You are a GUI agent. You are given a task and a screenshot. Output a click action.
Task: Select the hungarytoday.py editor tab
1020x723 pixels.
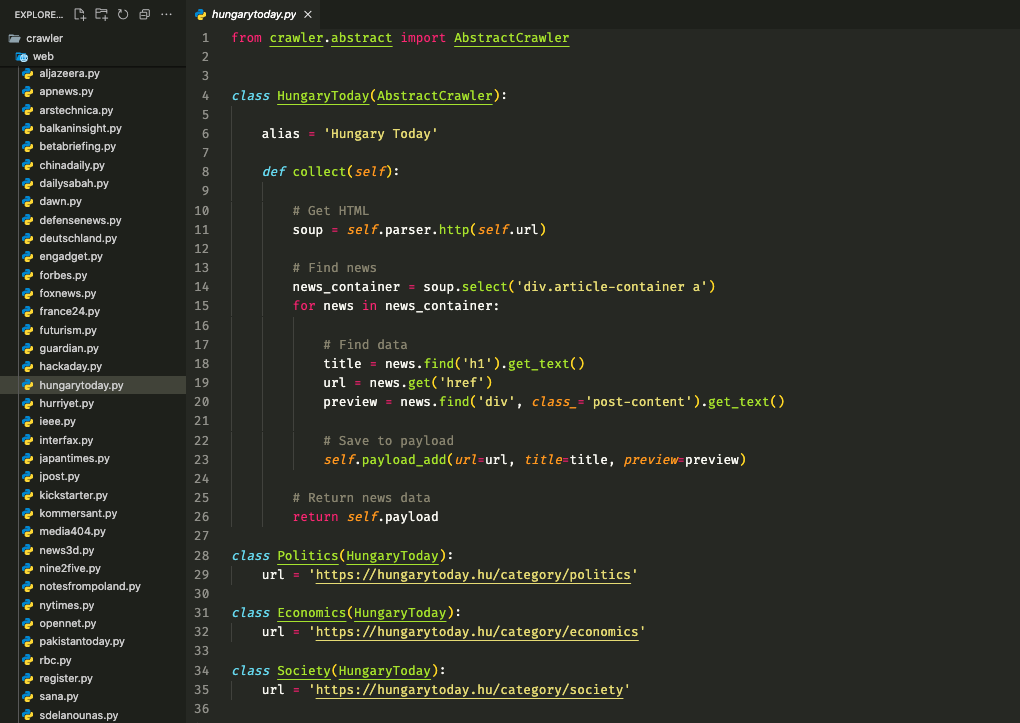(x=253, y=14)
